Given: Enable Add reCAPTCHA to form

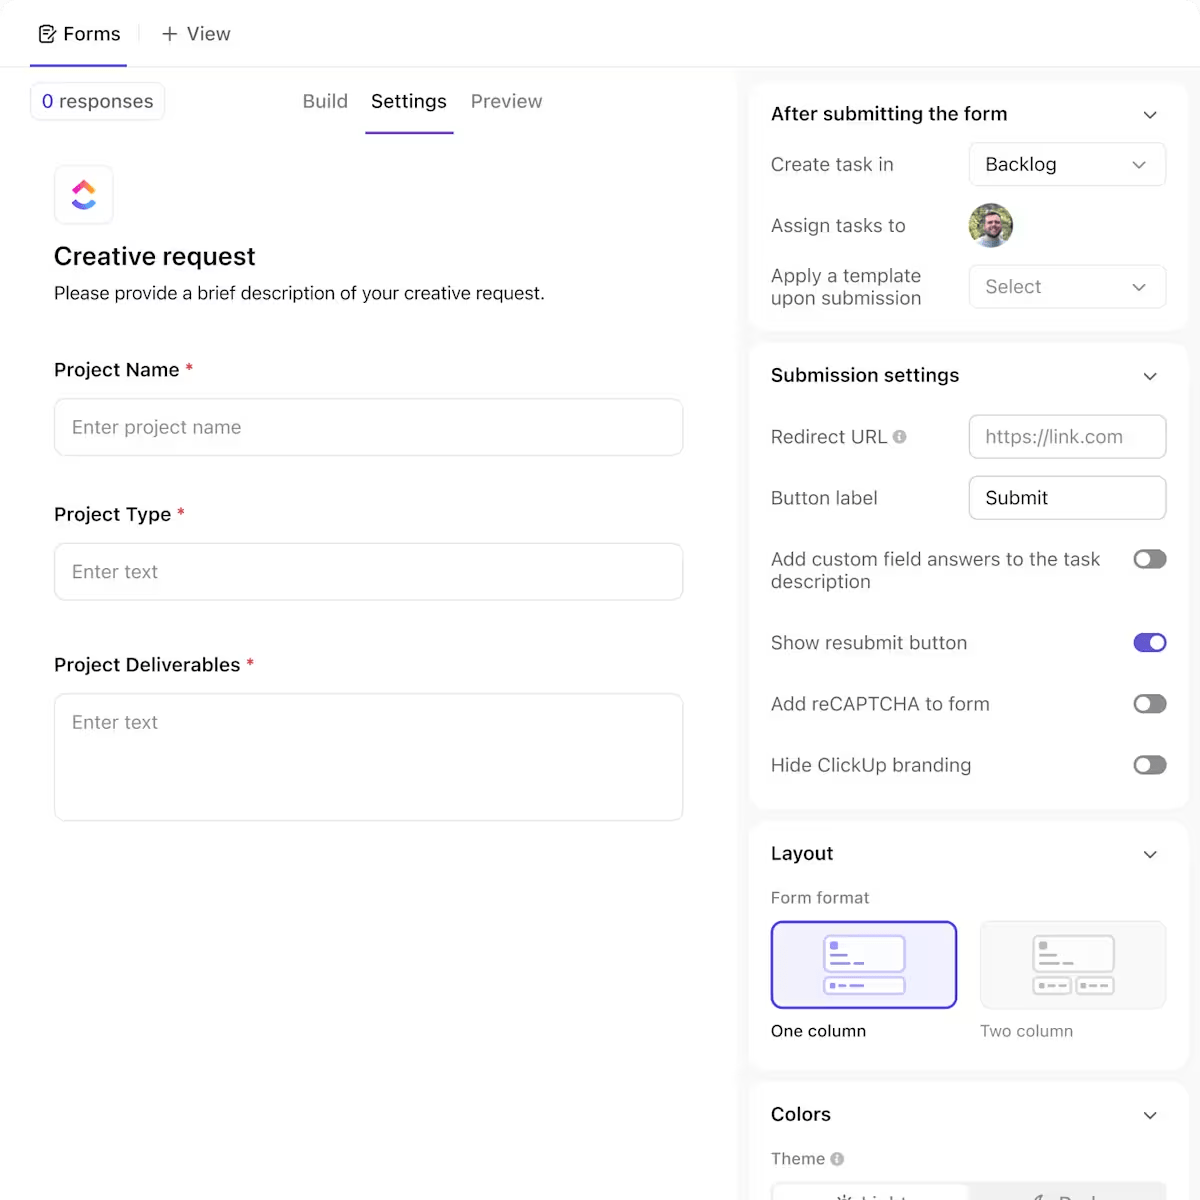Looking at the screenshot, I should 1149,703.
